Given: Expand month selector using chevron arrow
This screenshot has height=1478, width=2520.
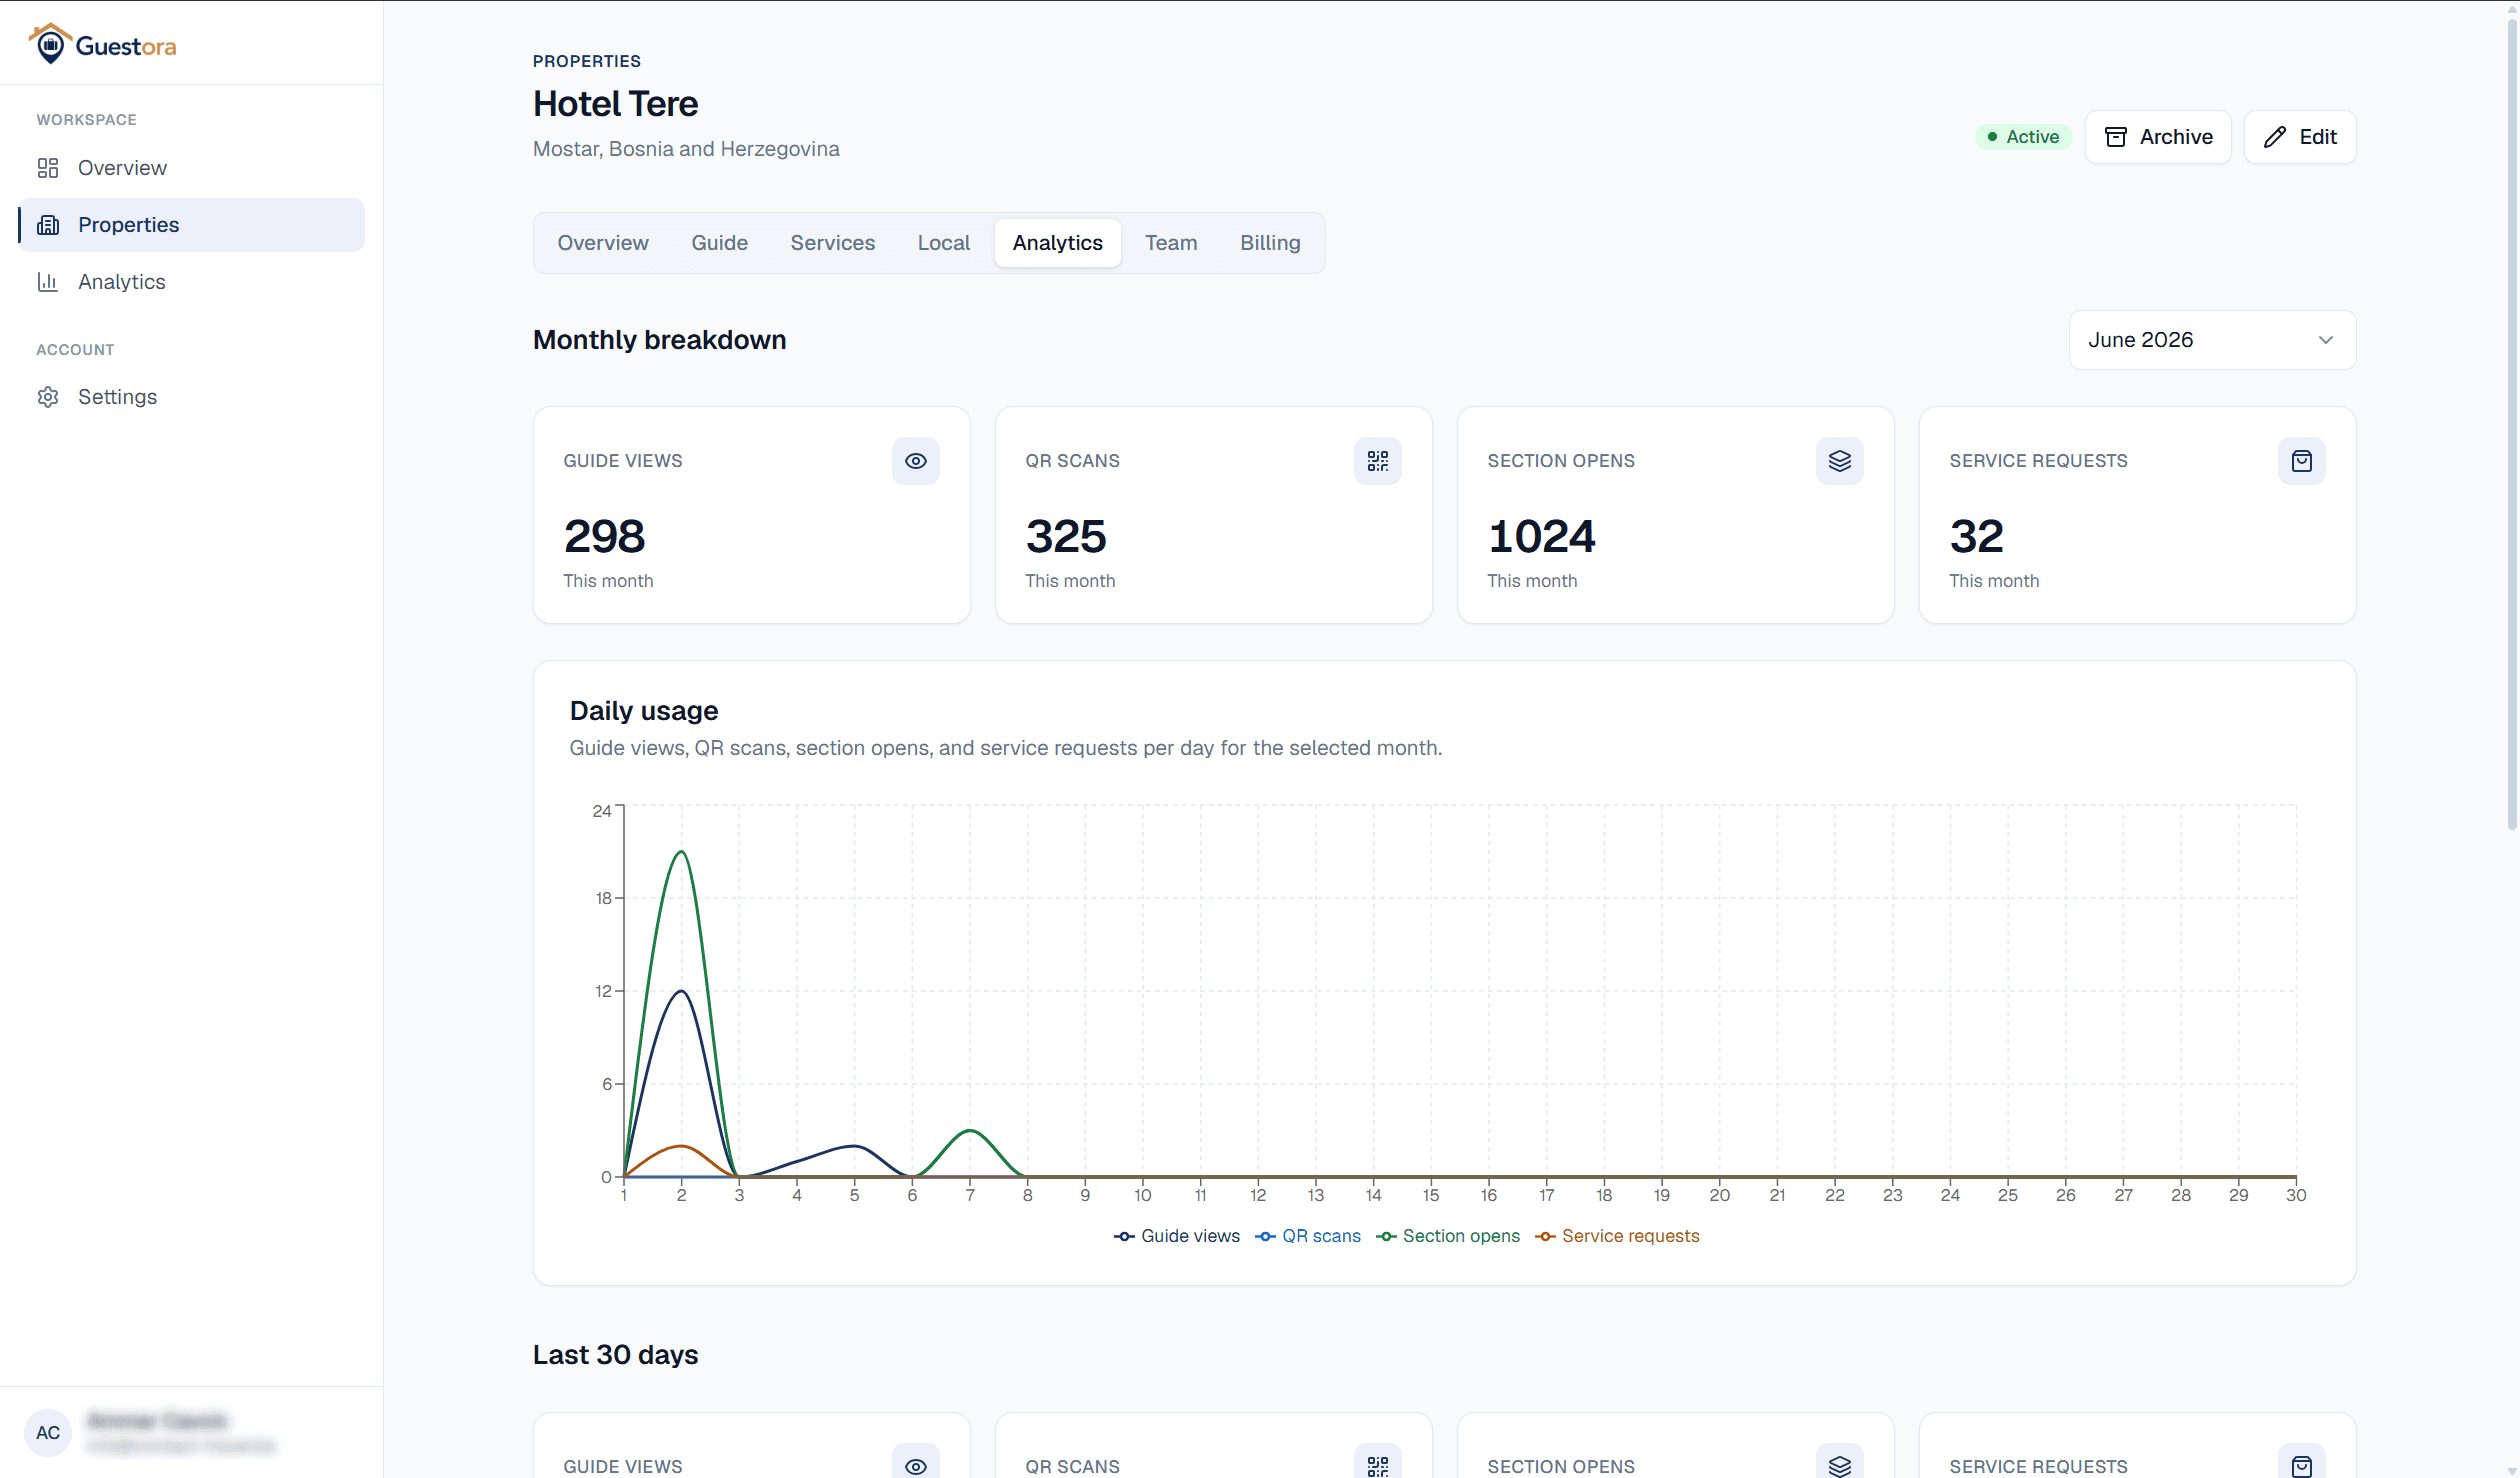Looking at the screenshot, I should pos(2326,340).
